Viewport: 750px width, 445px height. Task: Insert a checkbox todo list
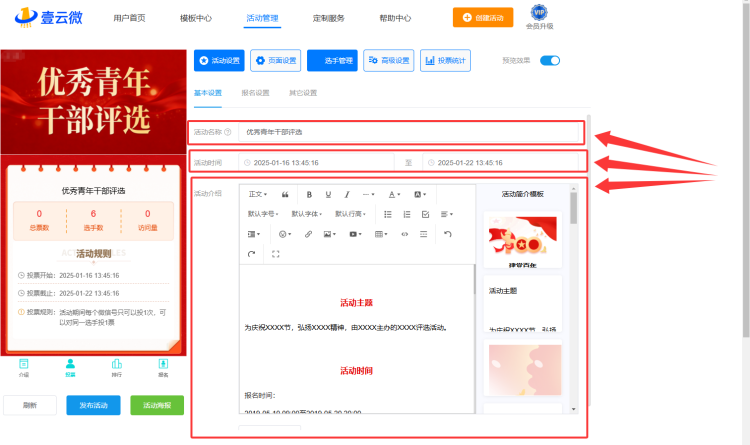tap(425, 214)
